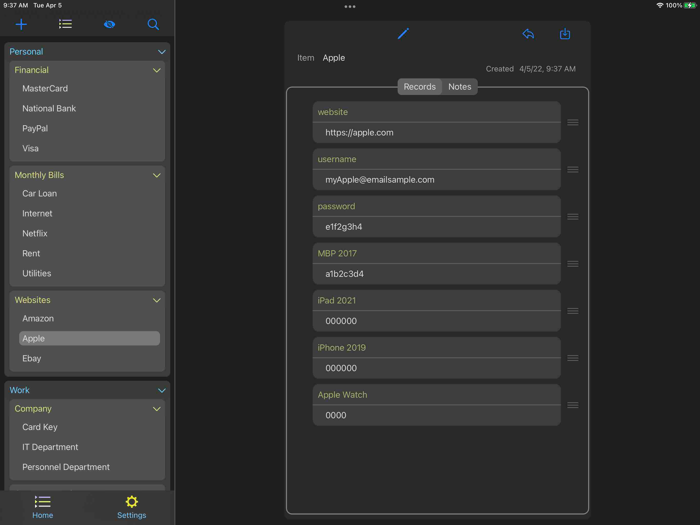
Task: Click the username value myApple@emailsample.com
Action: [x=380, y=180]
